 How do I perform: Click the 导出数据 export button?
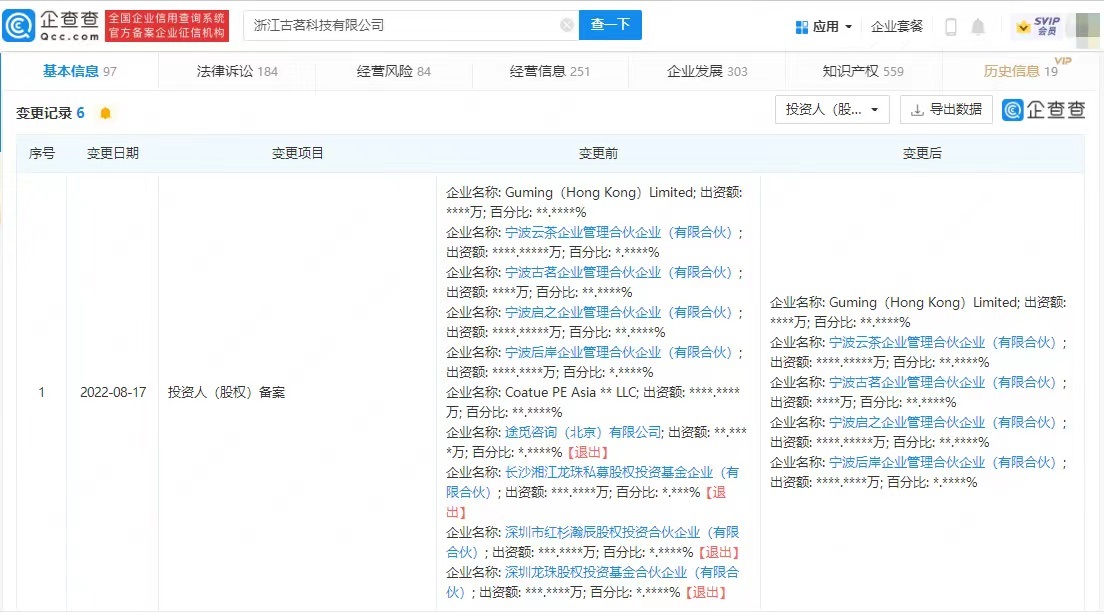[946, 110]
